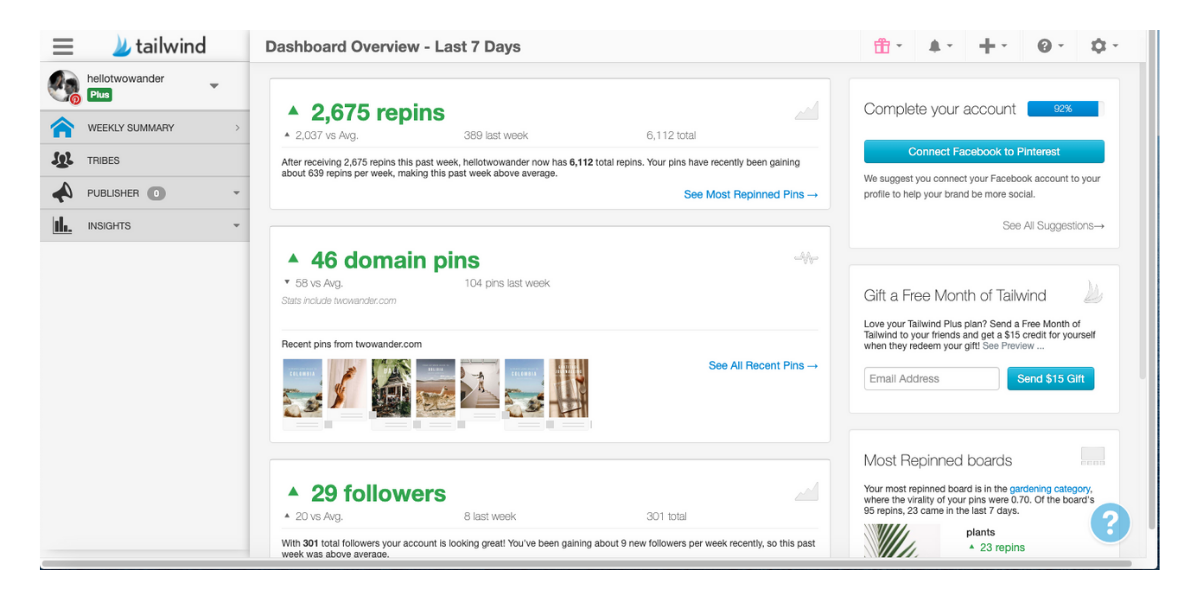Expand the Insights menu arrow
Image resolution: width=1200 pixels, height=600 pixels.
tap(237, 226)
